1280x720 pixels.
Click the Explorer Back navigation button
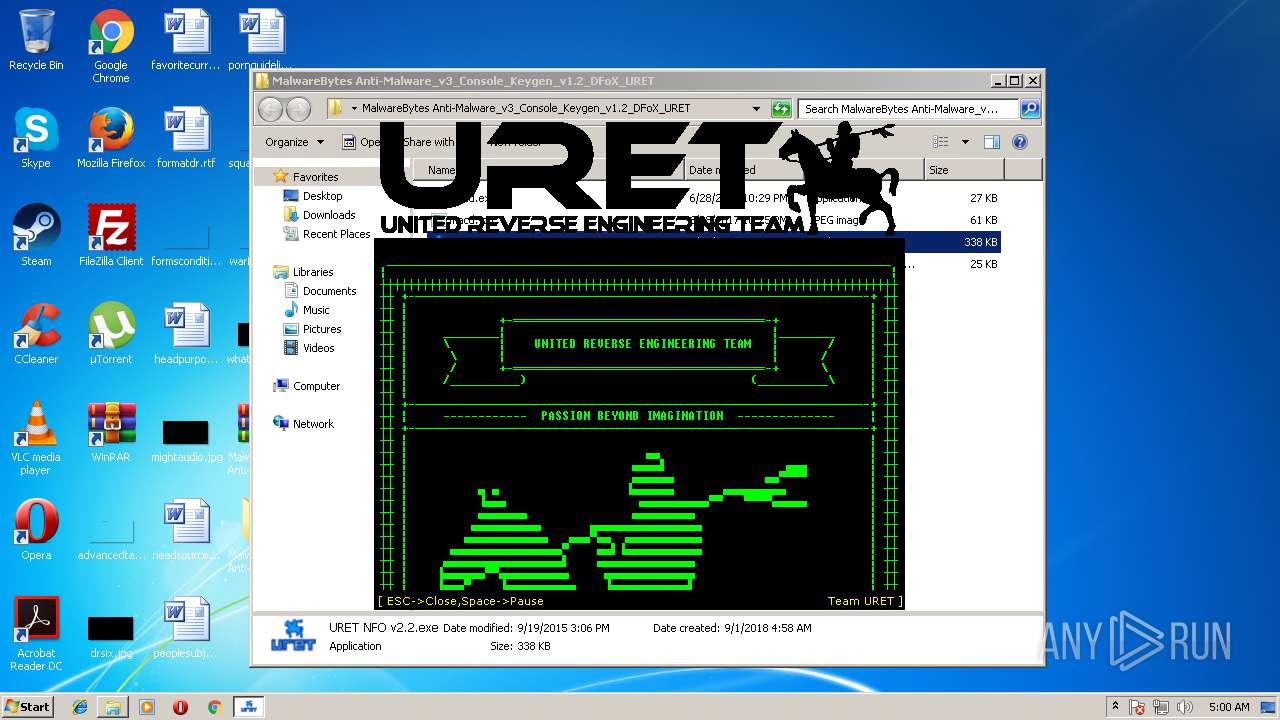coord(271,109)
